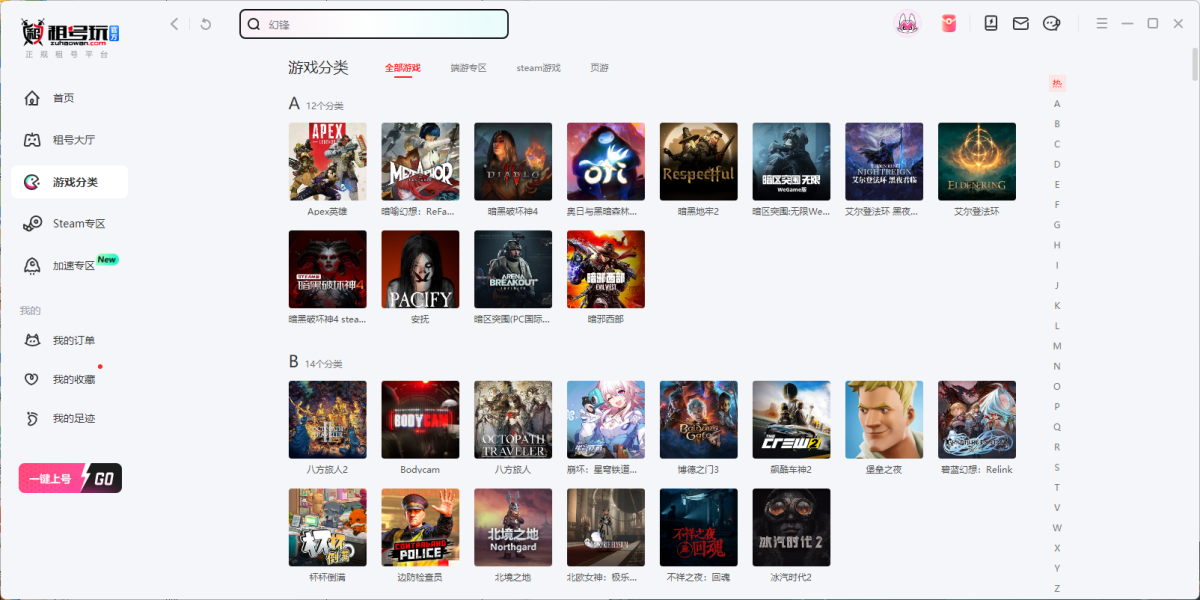Go back with the left arrow icon
Viewport: 1200px width, 600px height.
pos(175,24)
